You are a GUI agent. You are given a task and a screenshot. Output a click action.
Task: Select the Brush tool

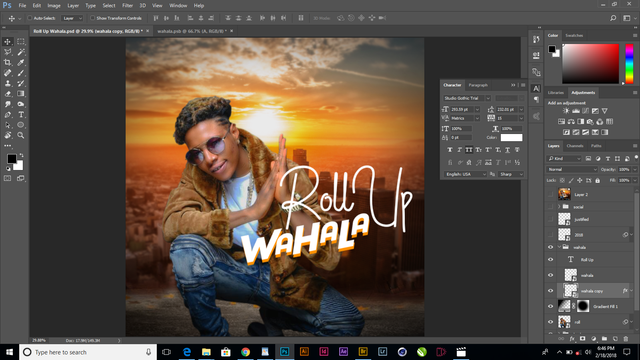coord(21,73)
